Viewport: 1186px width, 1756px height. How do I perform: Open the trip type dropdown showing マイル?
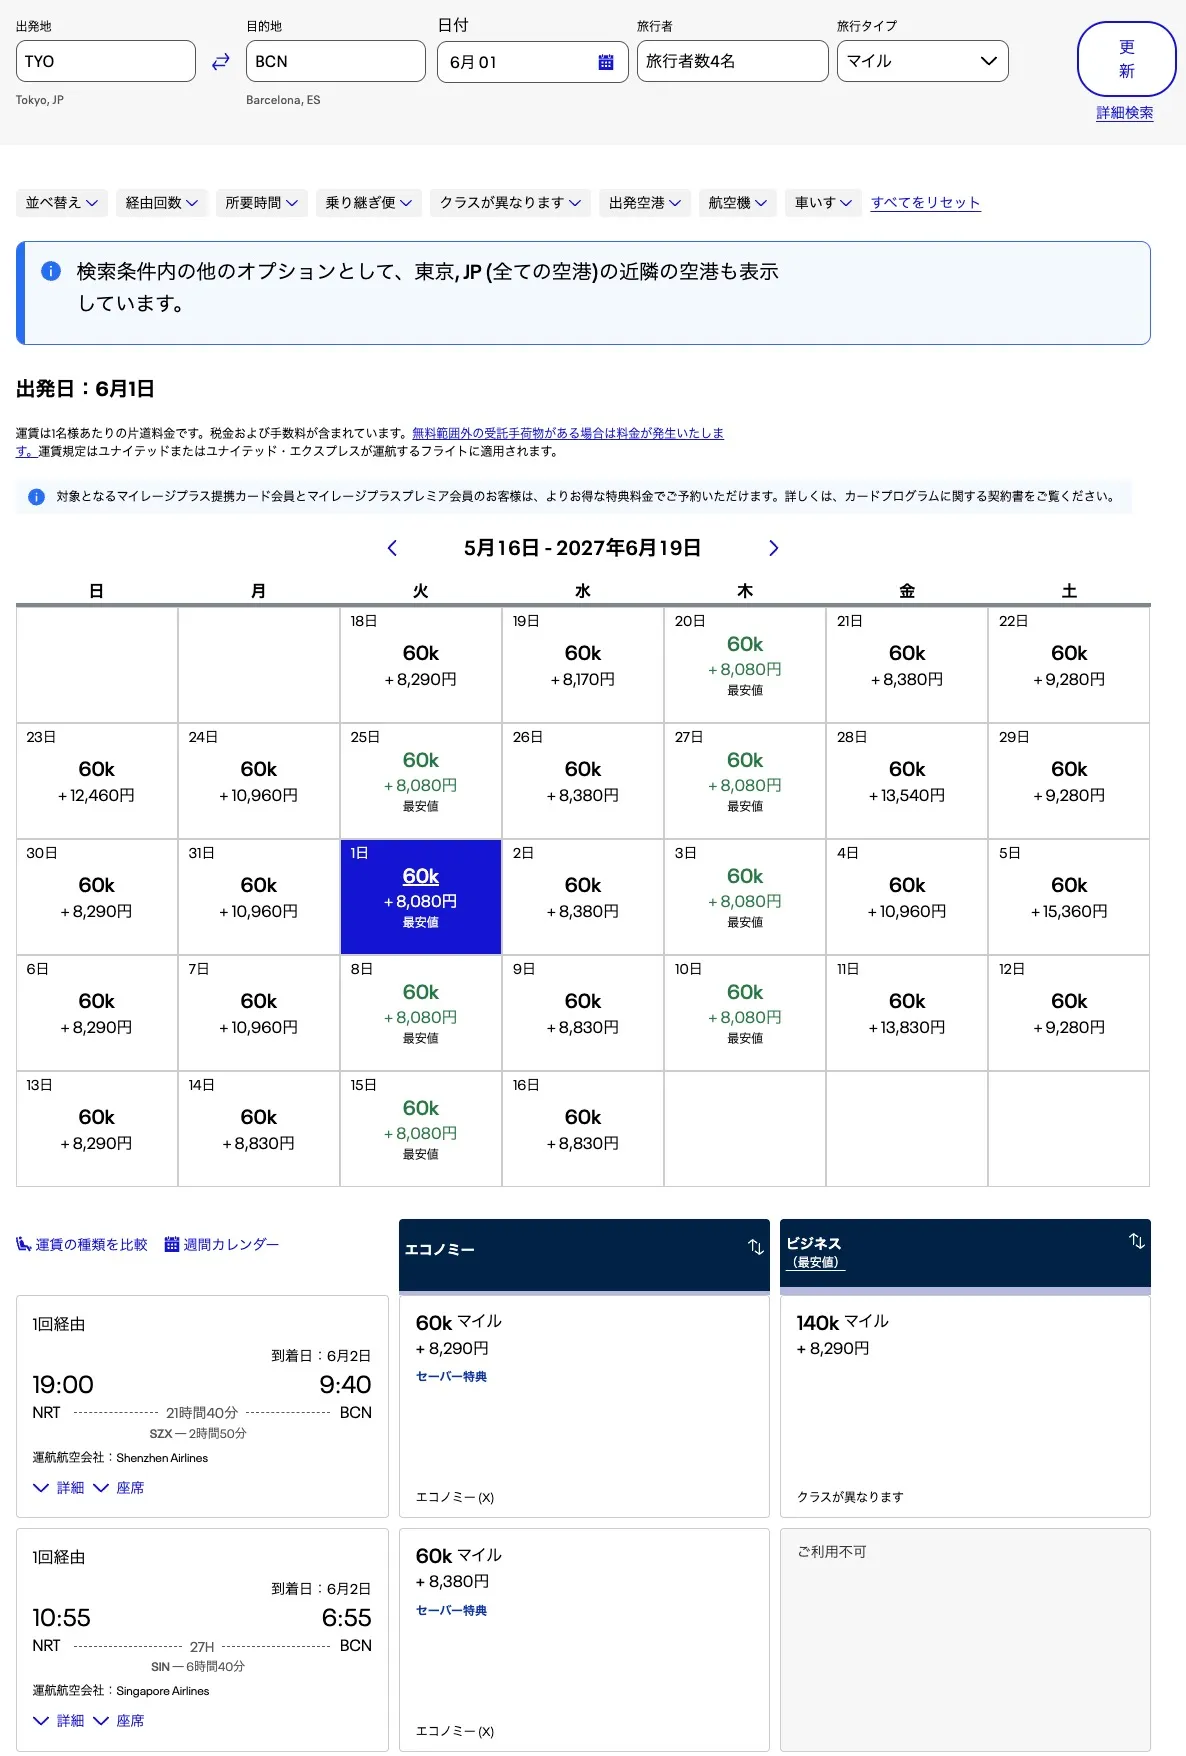923,61
